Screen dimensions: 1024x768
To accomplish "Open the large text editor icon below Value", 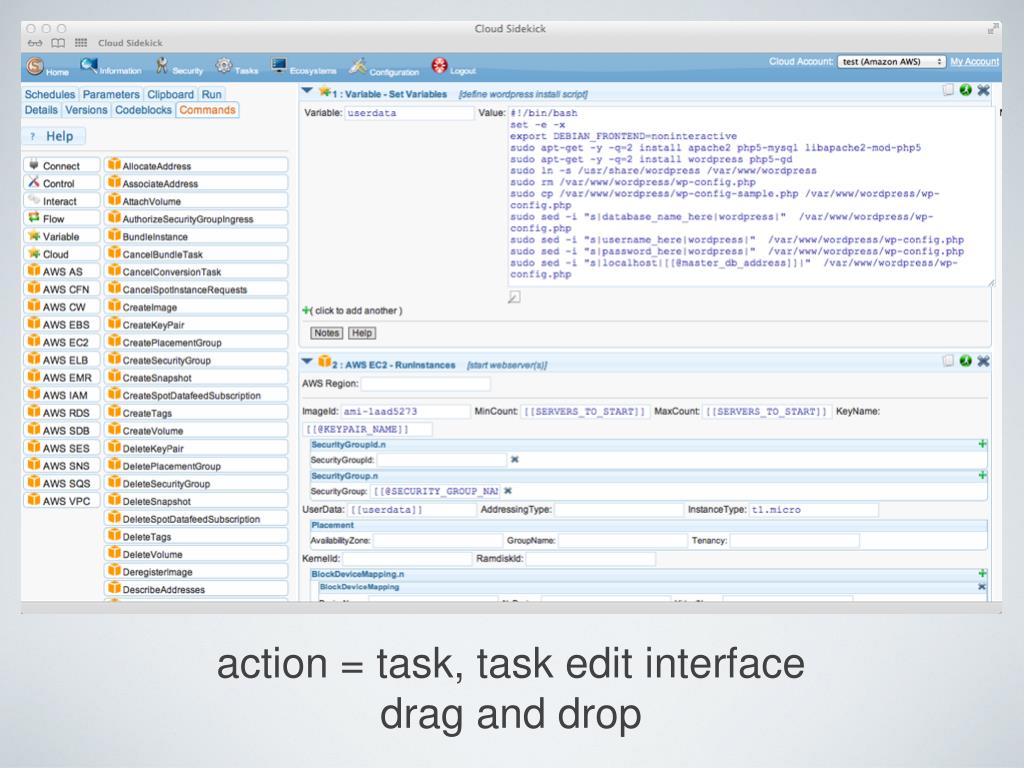I will coord(514,297).
